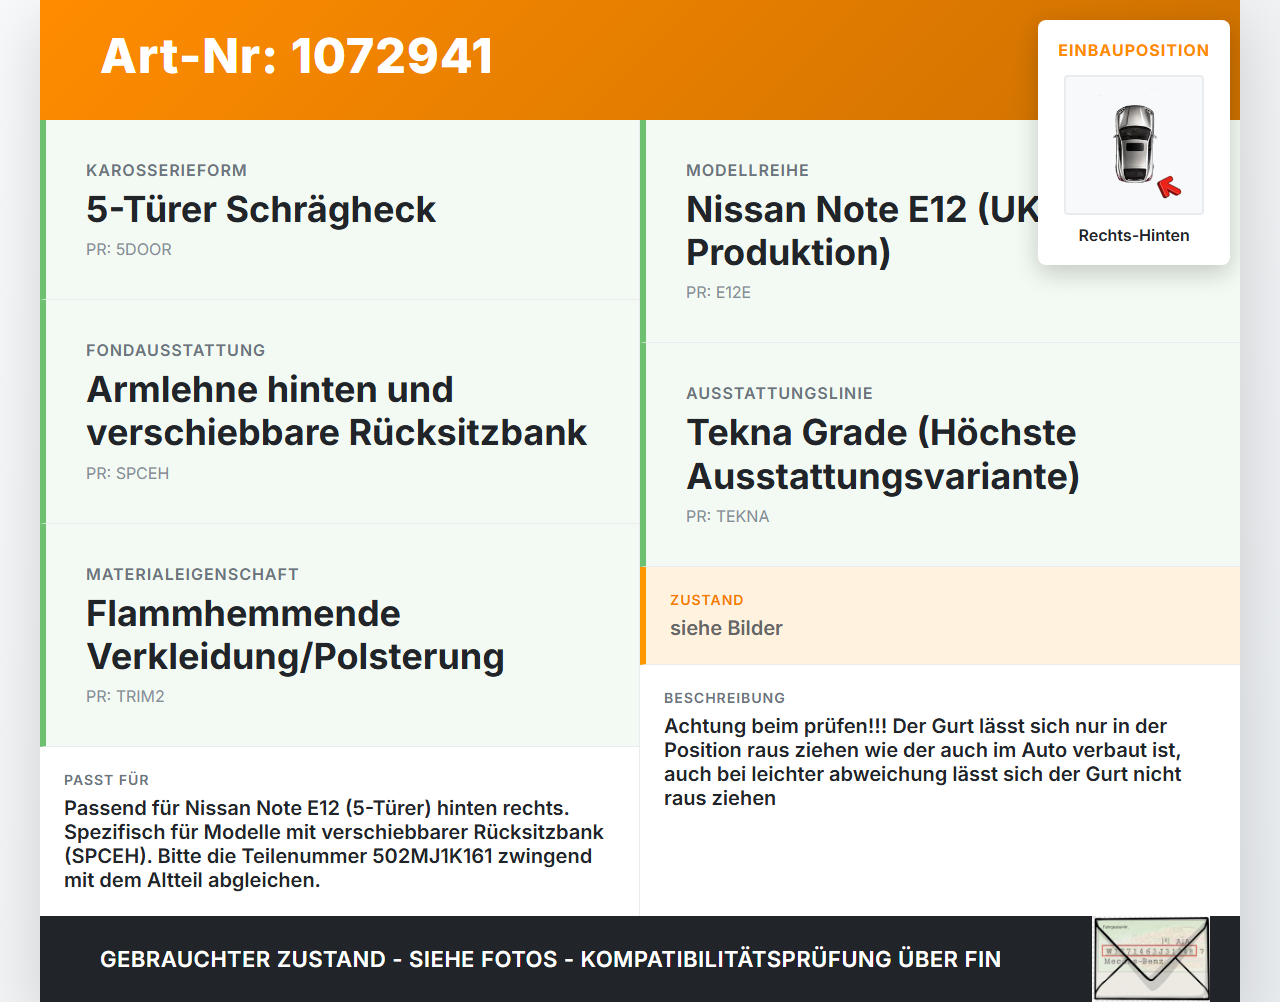
Task: Click the siehe Bilder condition text
Action: click(726, 628)
